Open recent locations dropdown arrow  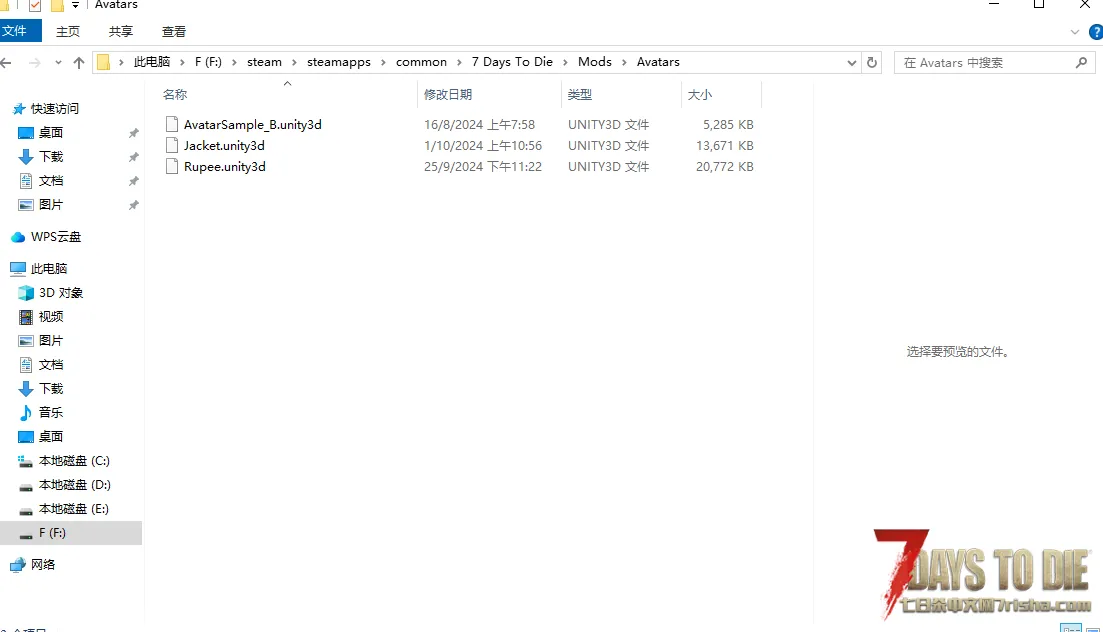58,63
